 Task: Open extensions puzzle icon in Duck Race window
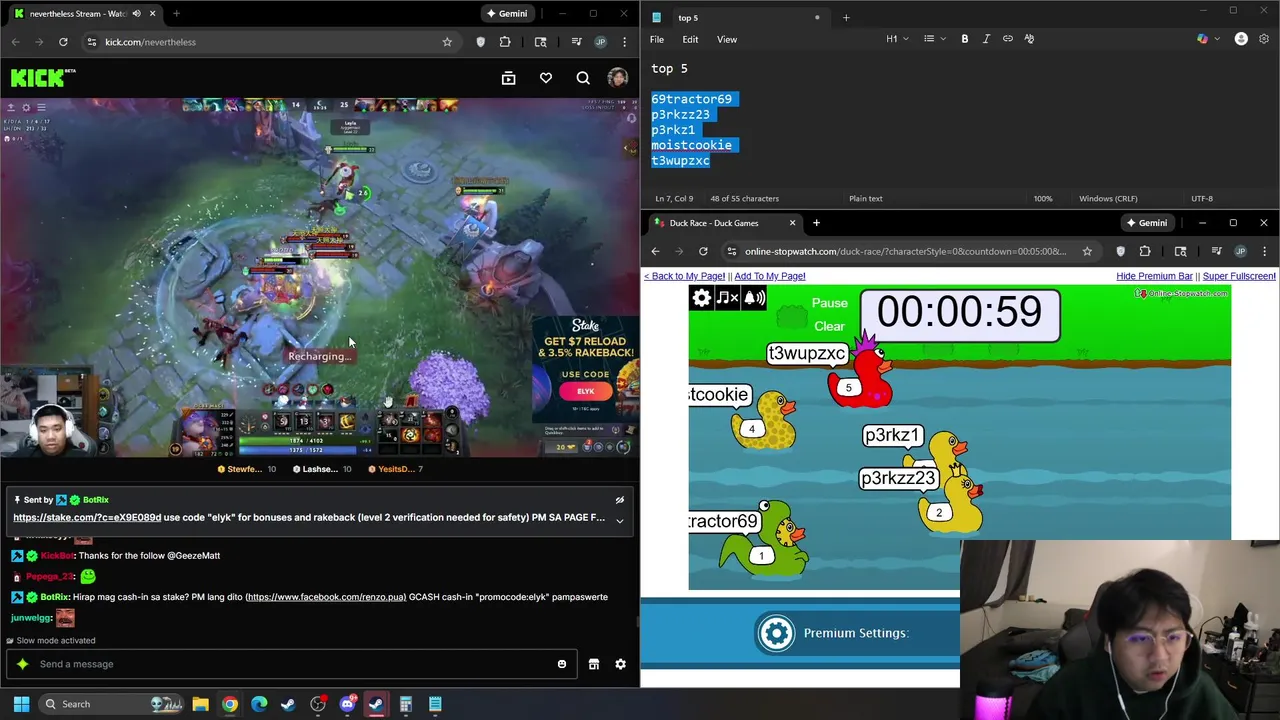[1145, 251]
